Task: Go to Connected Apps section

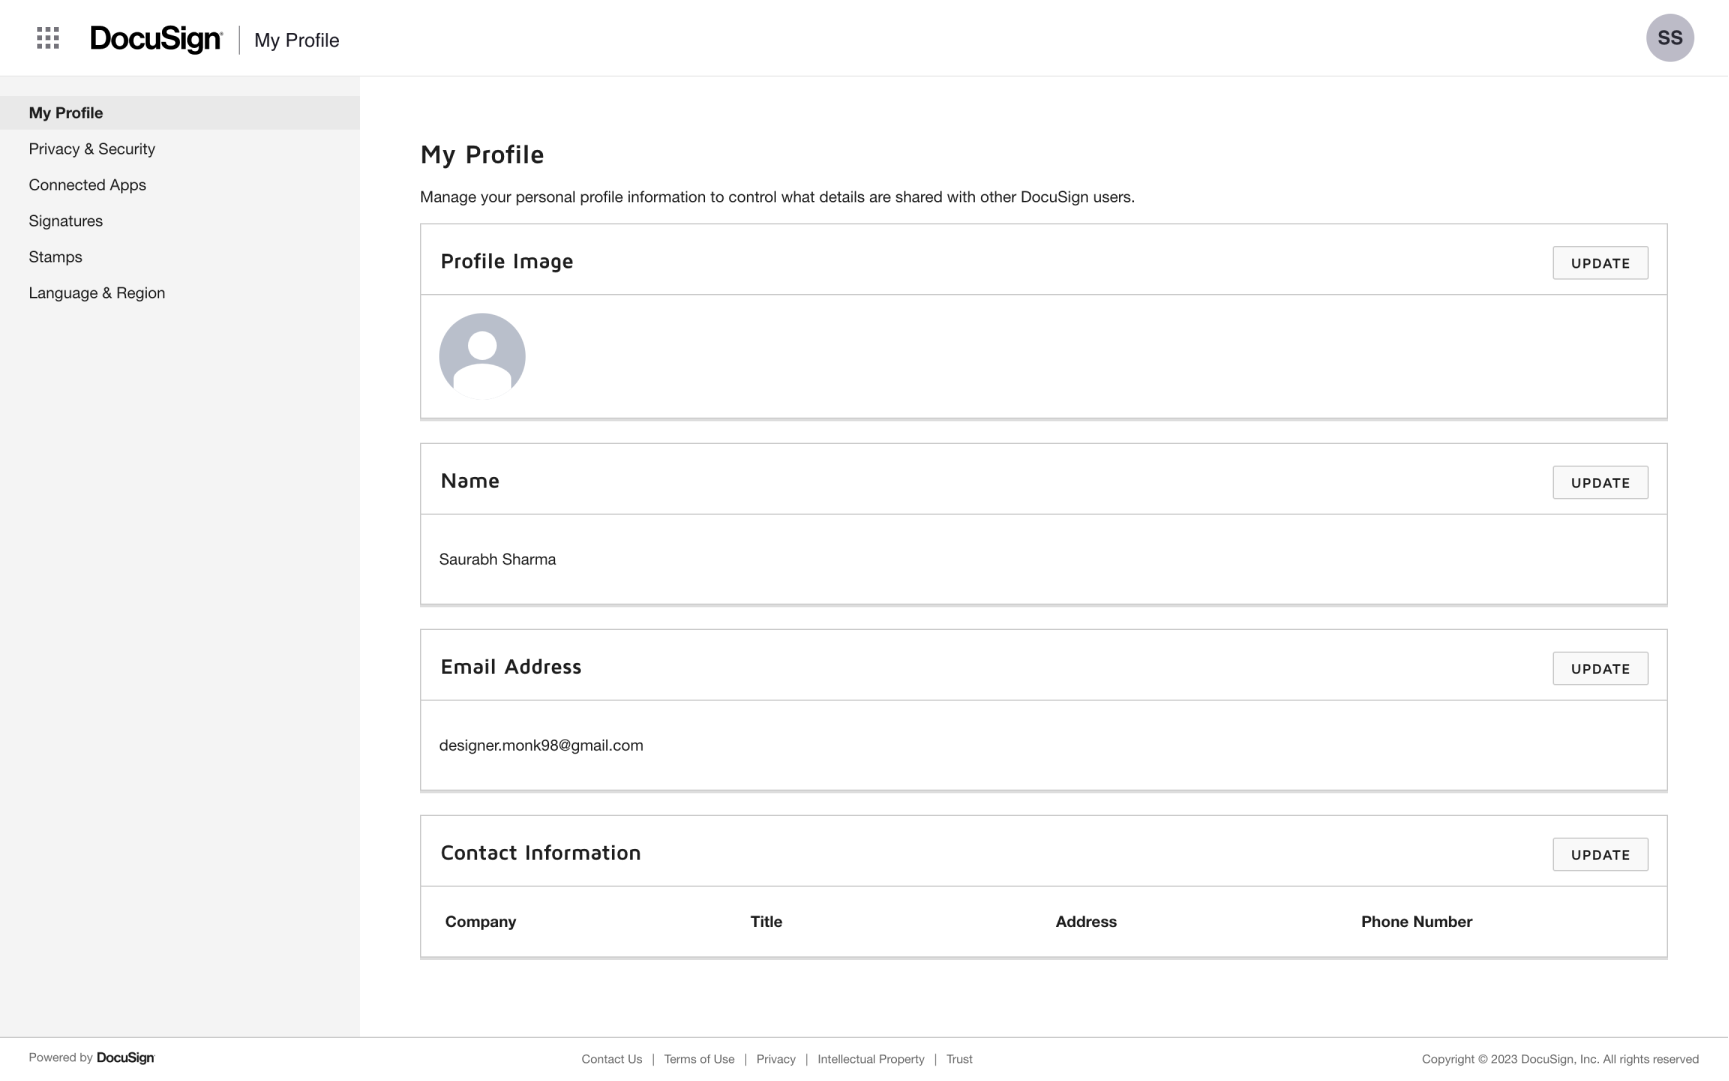Action: (x=87, y=185)
